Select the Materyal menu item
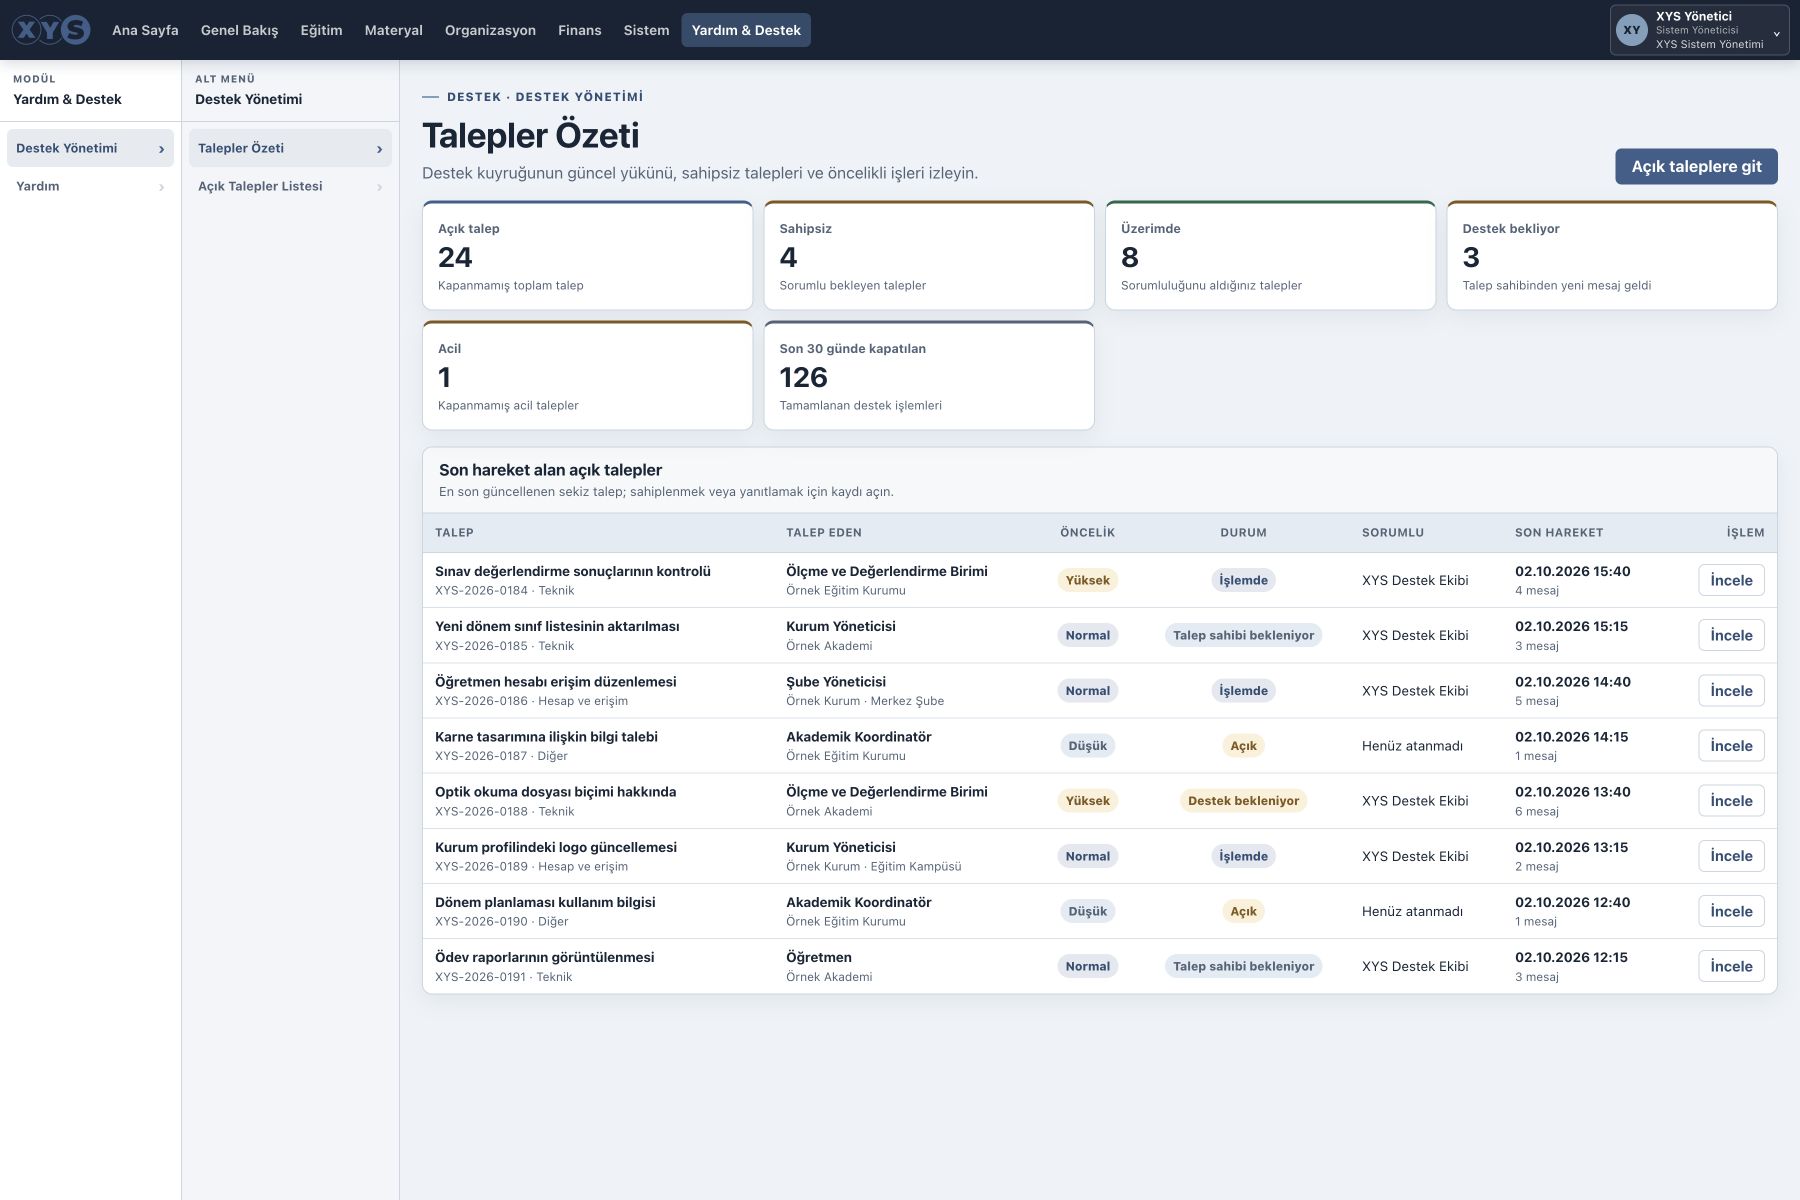 coord(393,30)
